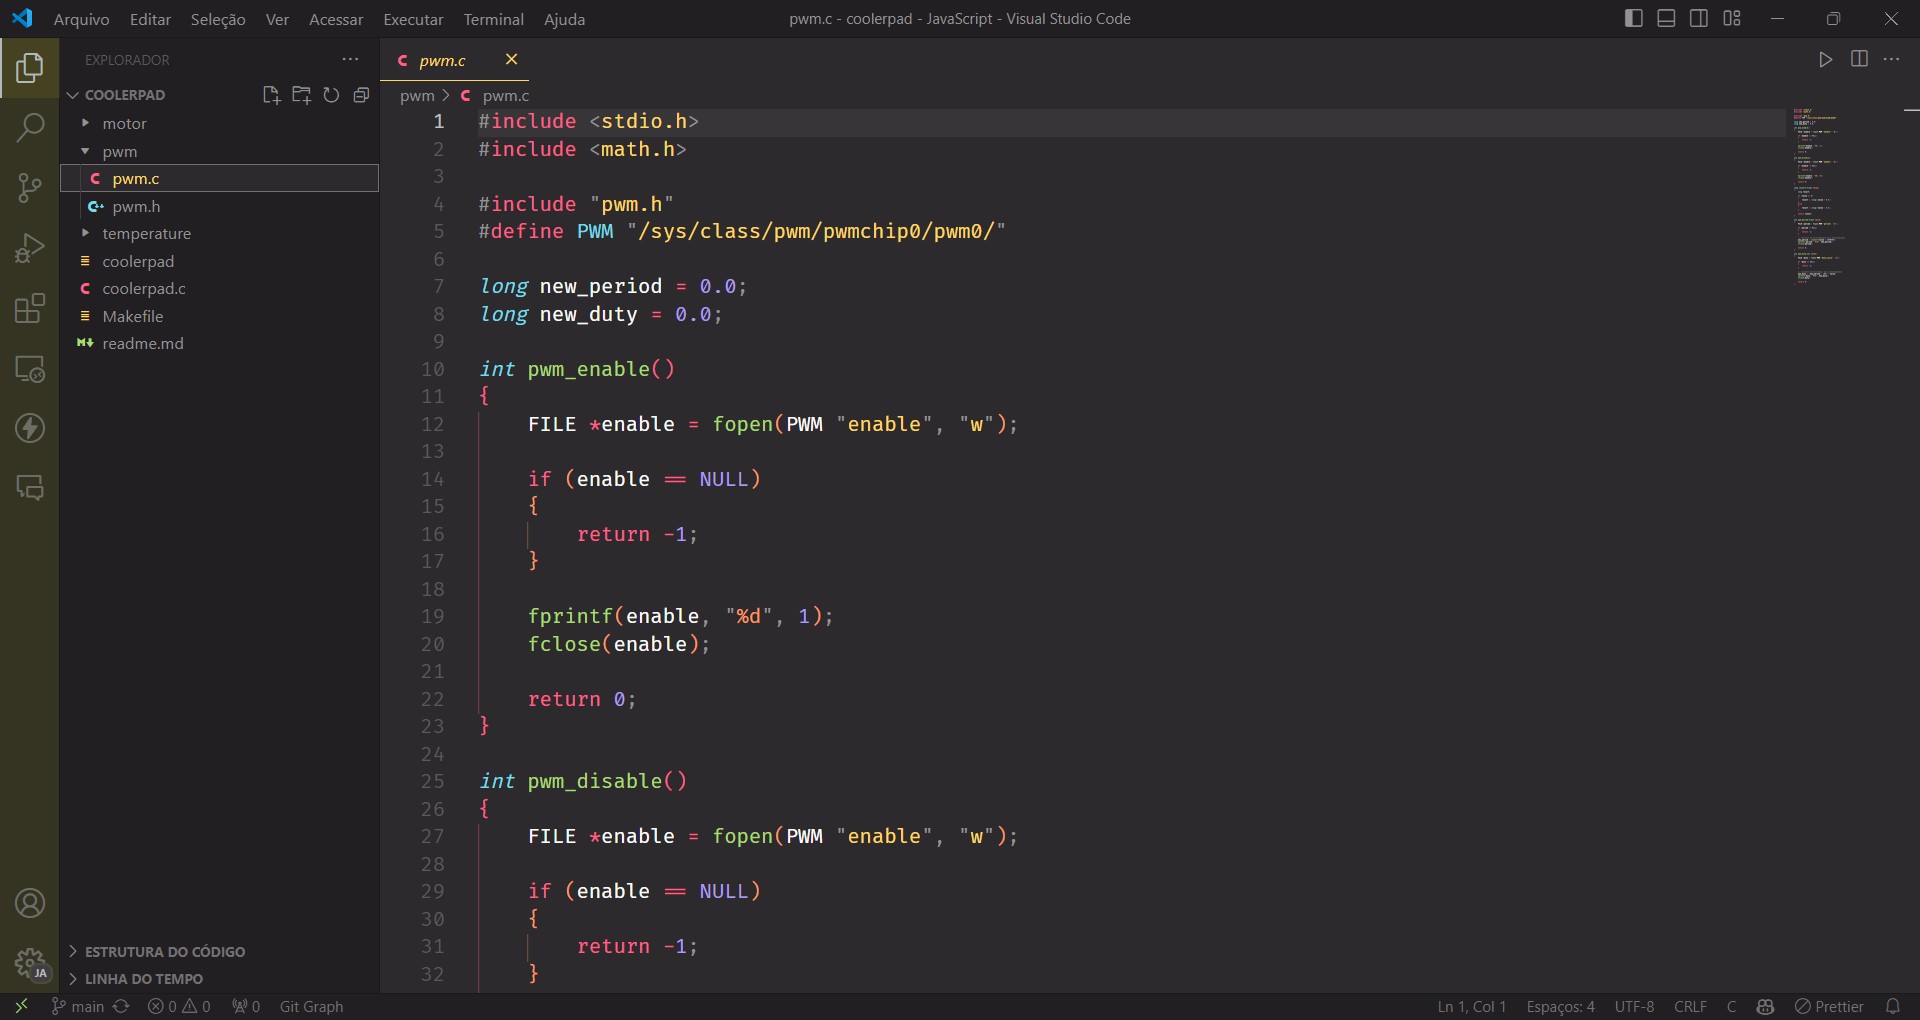Open the Acessar menu
The image size is (1920, 1020).
click(336, 19)
